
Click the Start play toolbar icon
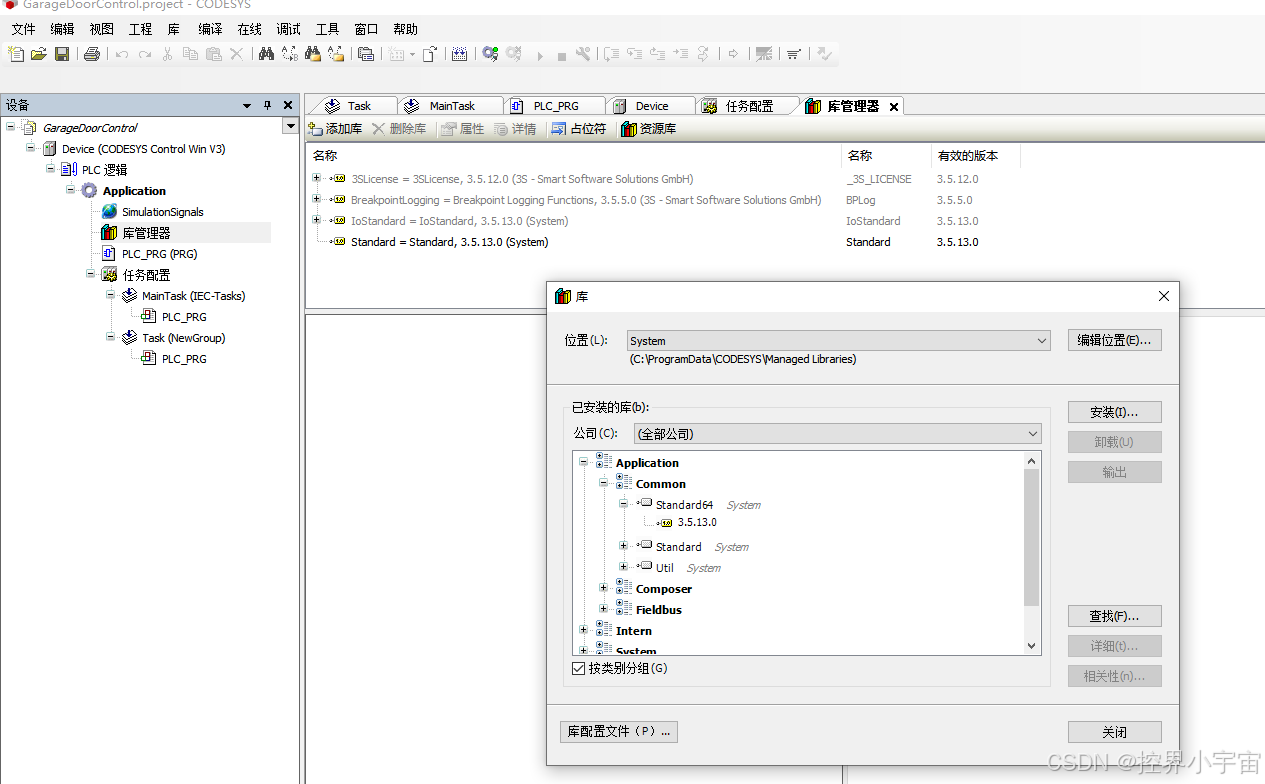point(540,56)
